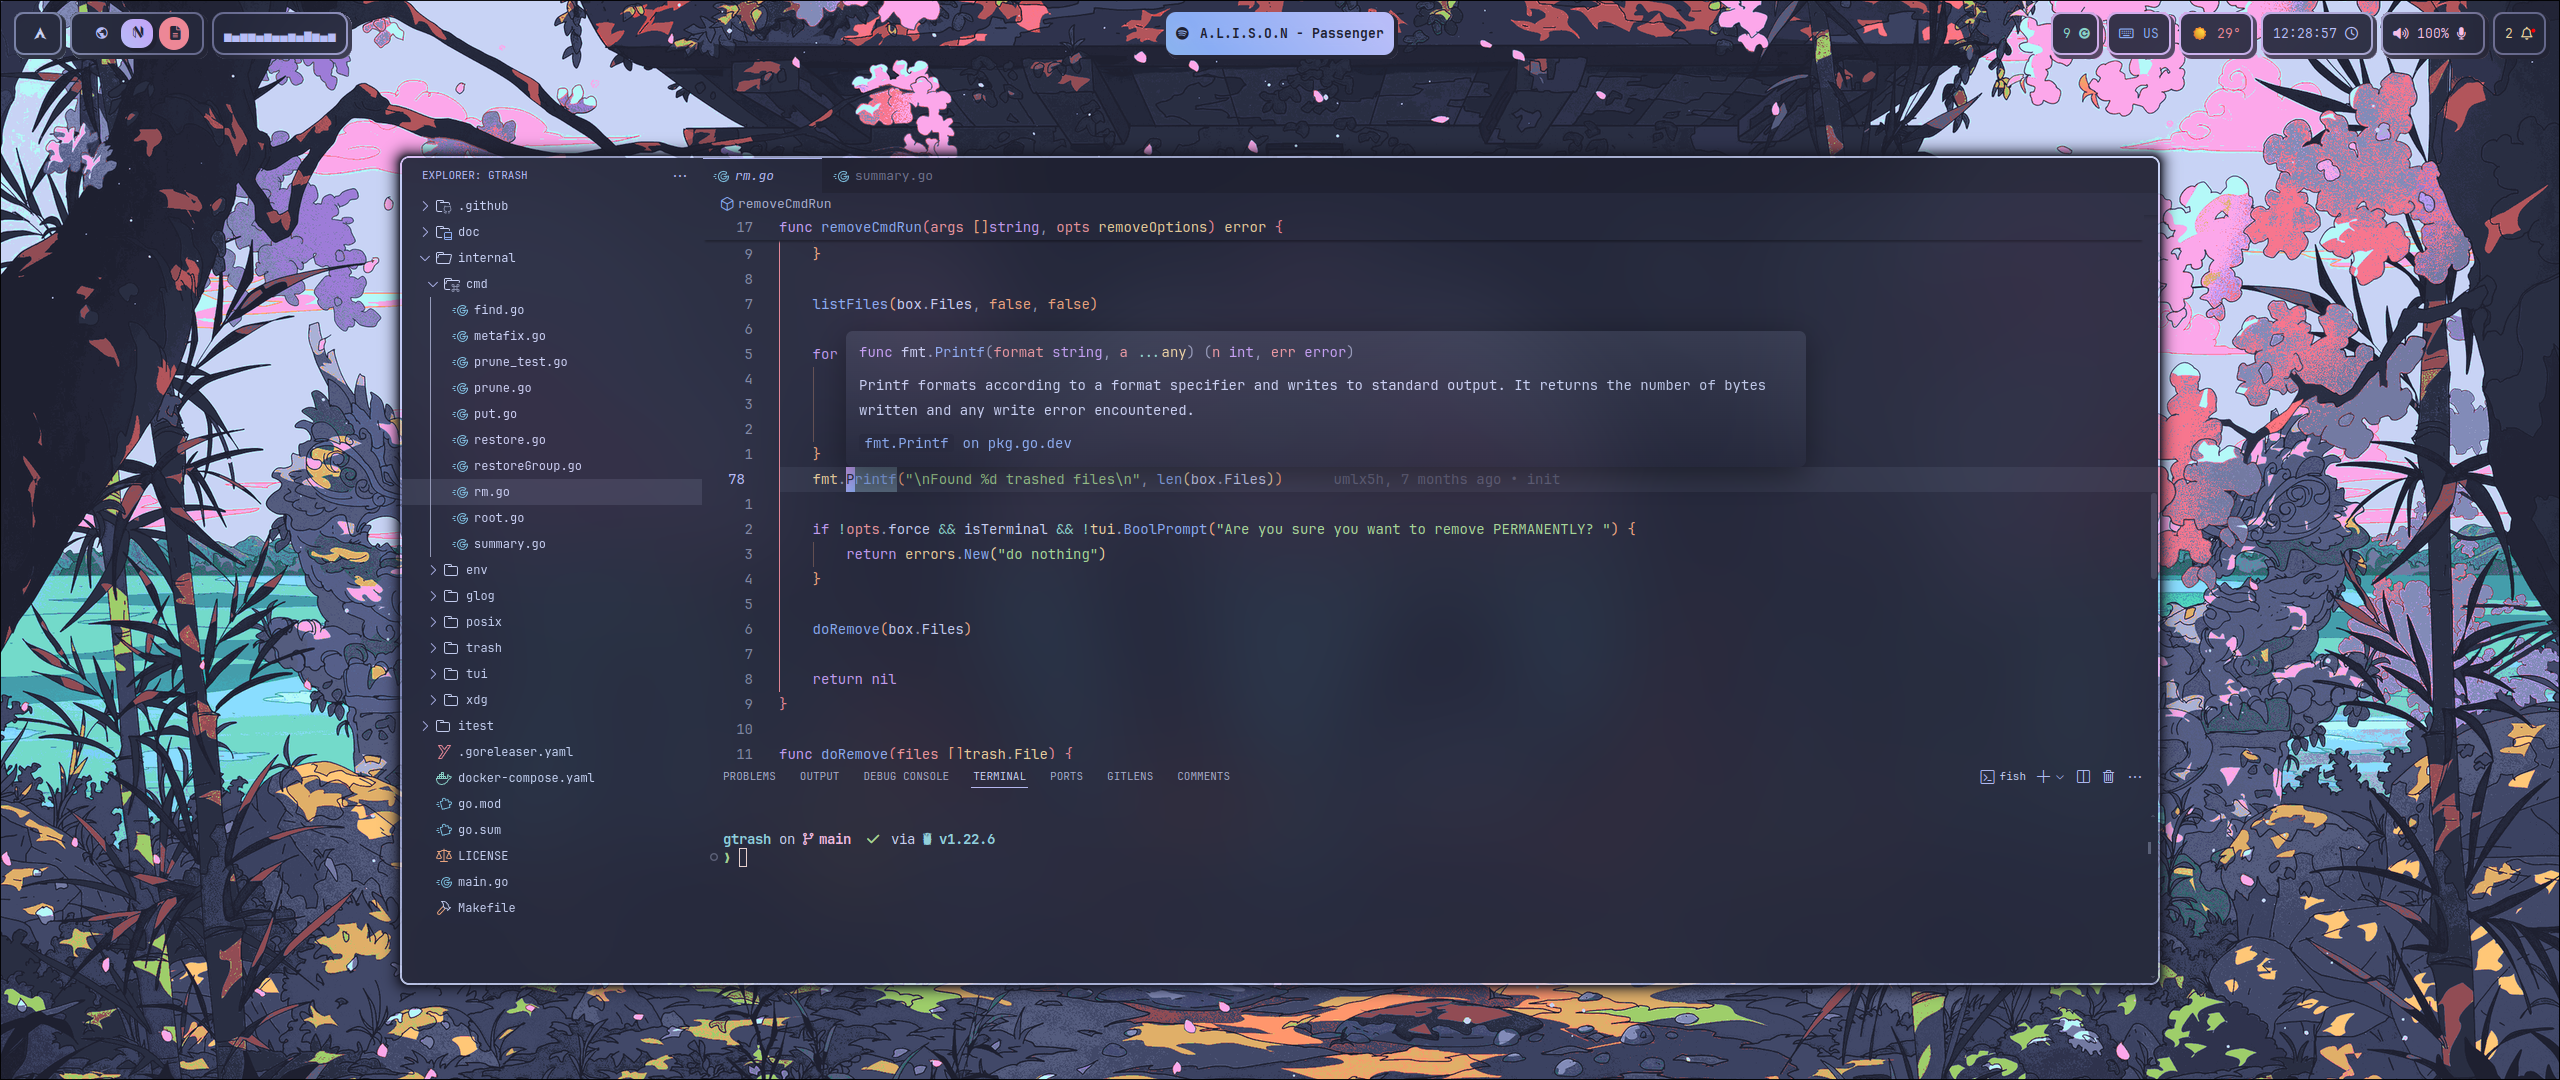This screenshot has width=2560, height=1080.
Task: Click the Go icon beside go.mod
Action: pyautogui.click(x=443, y=804)
